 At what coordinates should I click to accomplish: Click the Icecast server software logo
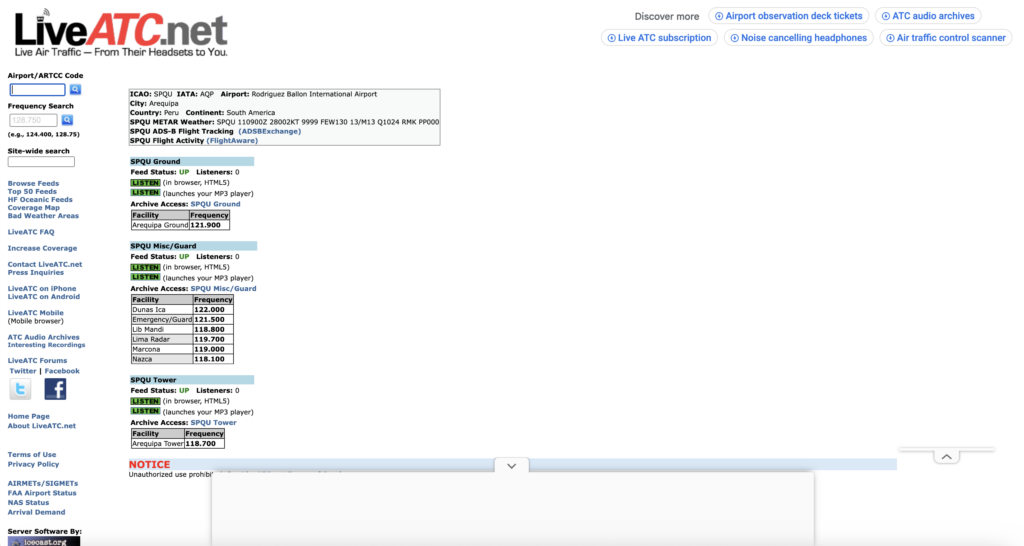pyautogui.click(x=44, y=541)
